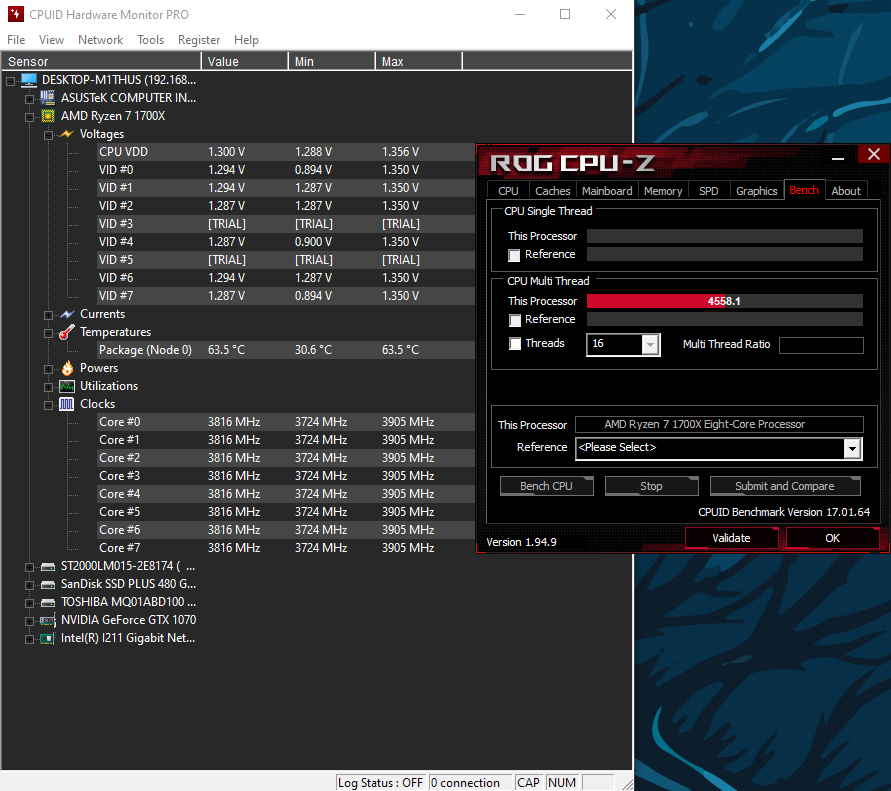Click the Clocks waveform icon
891x791 pixels.
[x=66, y=404]
